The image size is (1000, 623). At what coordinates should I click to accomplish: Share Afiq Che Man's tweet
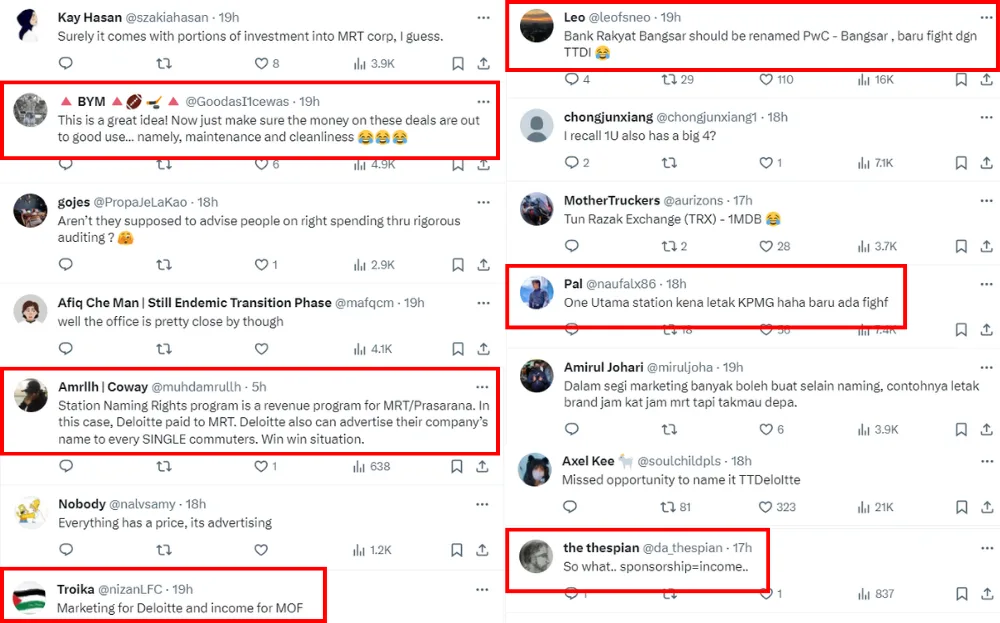pos(484,349)
